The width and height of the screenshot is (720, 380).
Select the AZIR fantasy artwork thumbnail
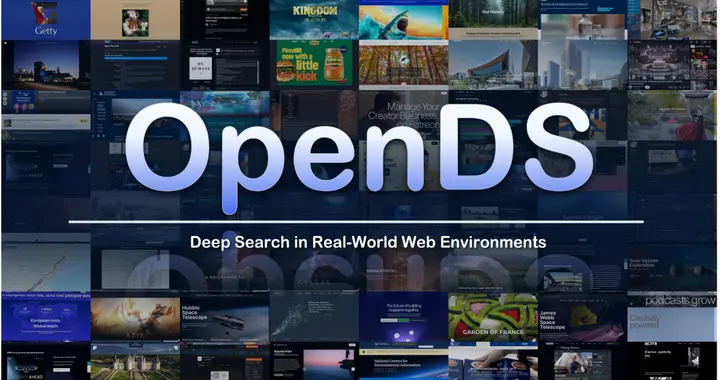point(135,318)
